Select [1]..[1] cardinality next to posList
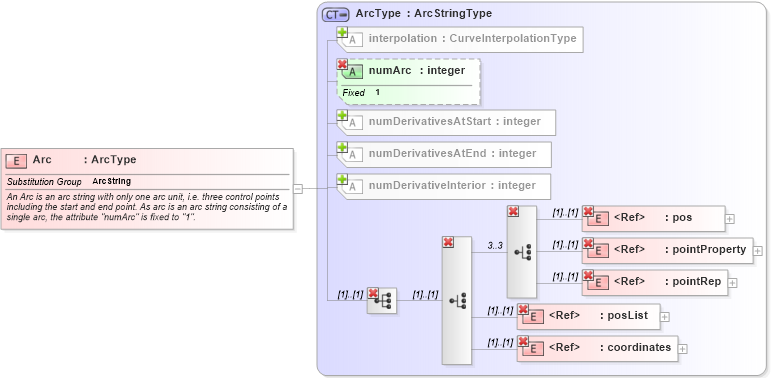 tap(500, 311)
